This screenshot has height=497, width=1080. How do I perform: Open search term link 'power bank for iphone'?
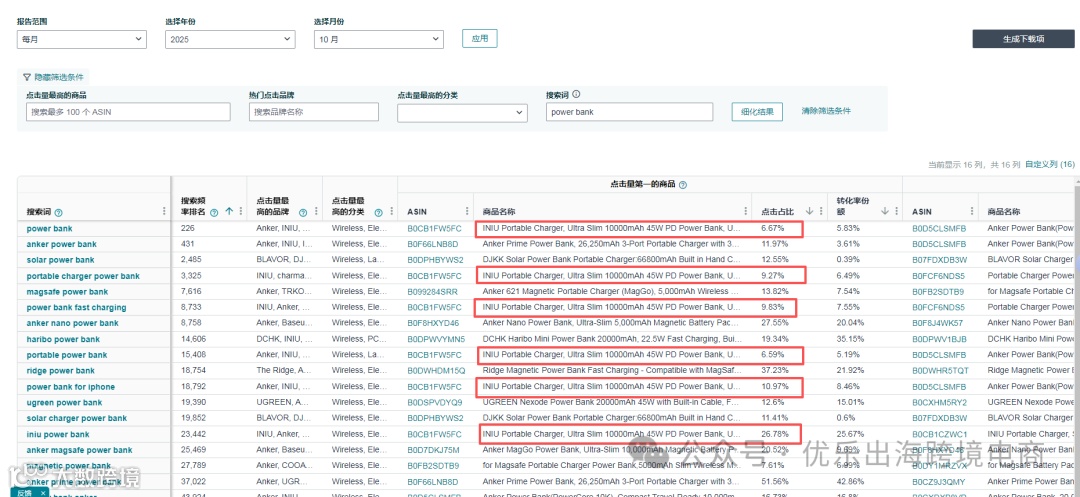(x=71, y=387)
